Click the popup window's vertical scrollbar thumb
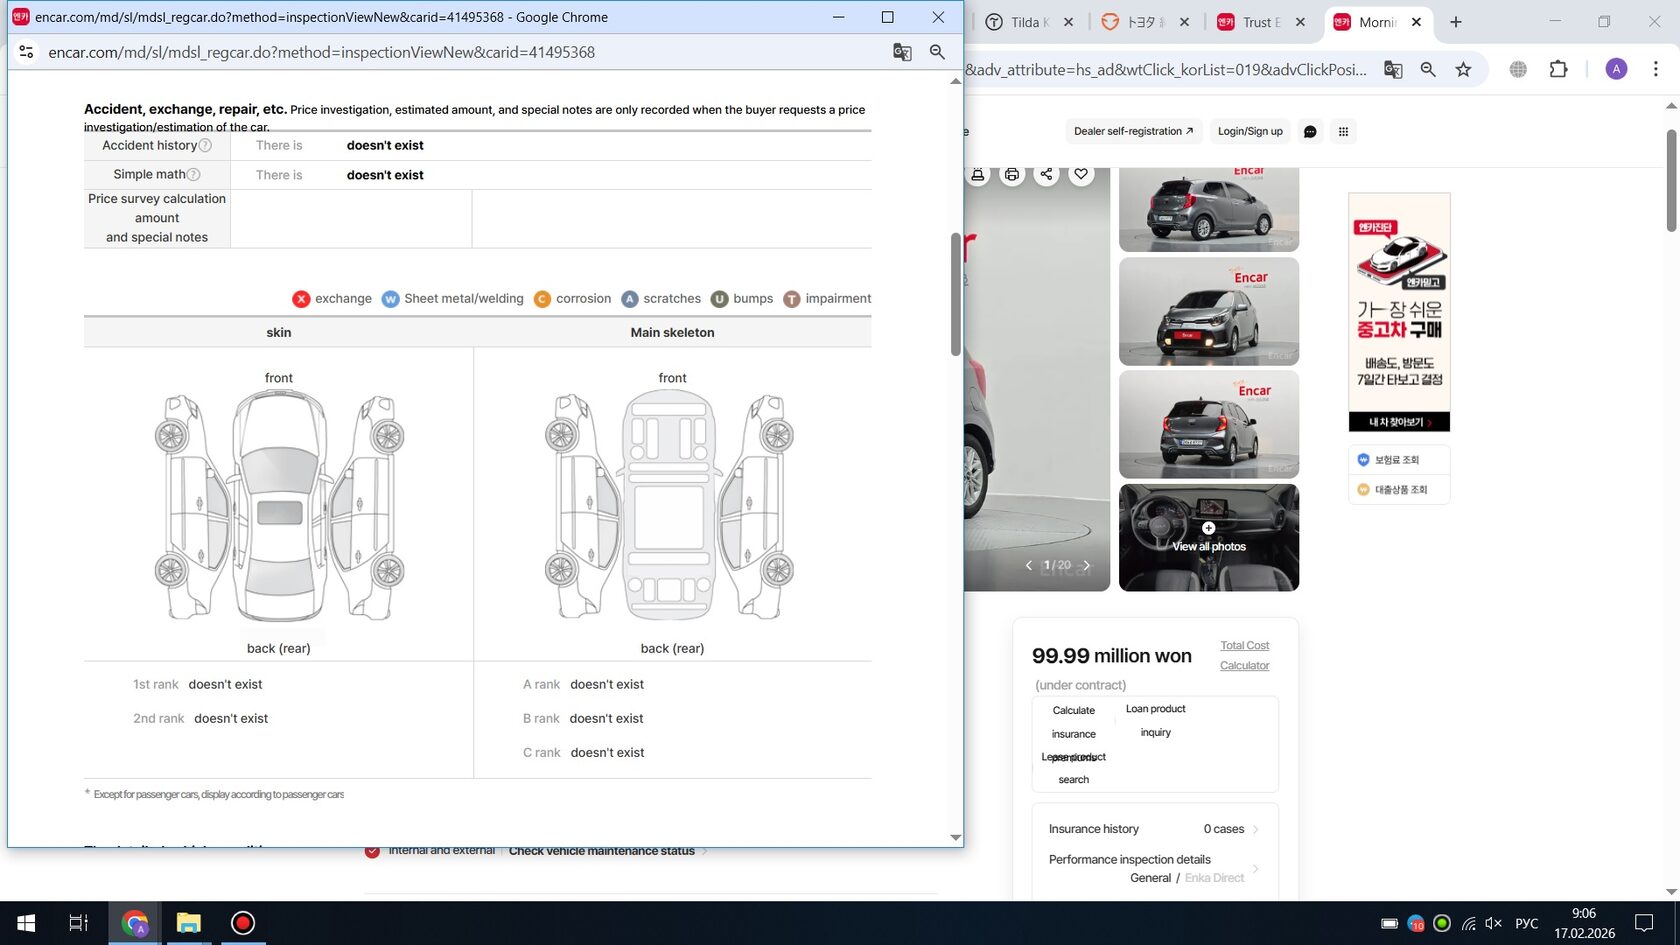 (x=956, y=294)
